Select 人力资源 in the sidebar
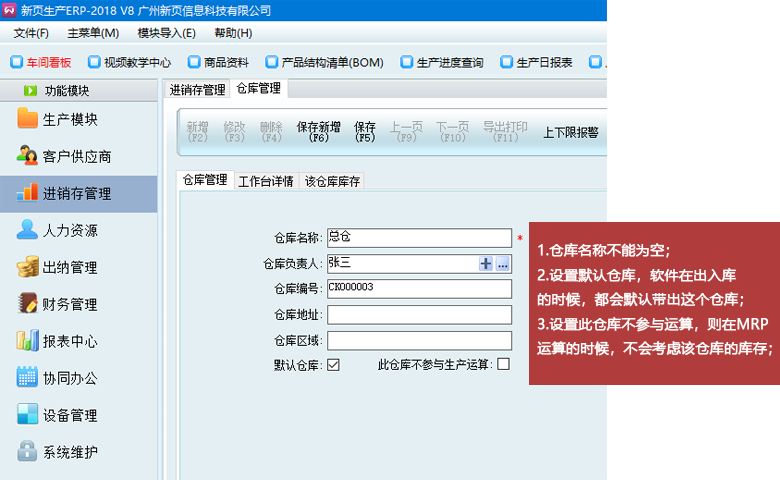780x480 pixels. 70,231
